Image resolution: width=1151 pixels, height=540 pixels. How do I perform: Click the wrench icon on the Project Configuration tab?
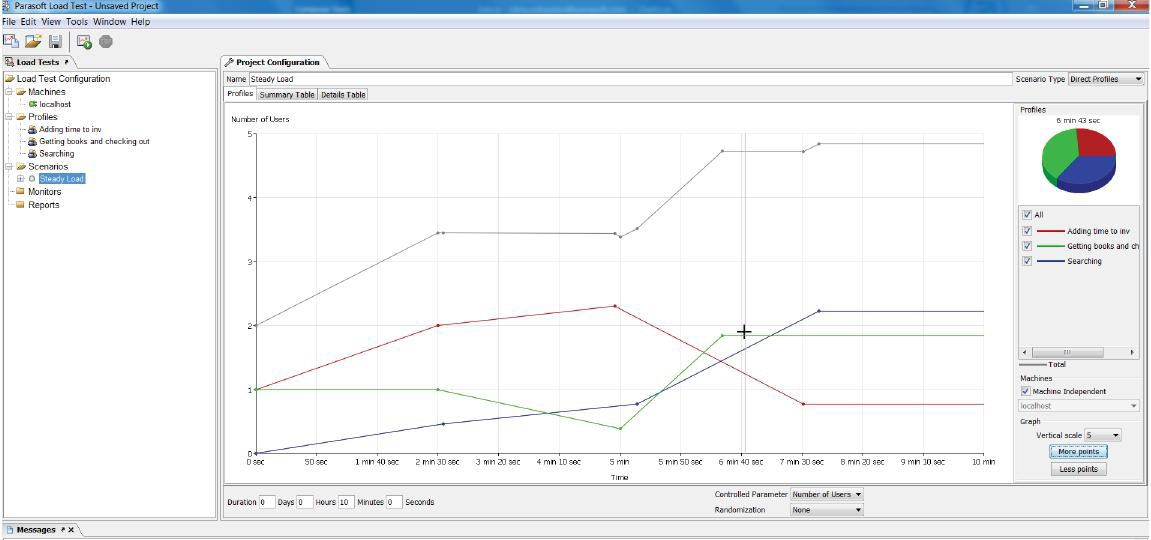point(229,62)
